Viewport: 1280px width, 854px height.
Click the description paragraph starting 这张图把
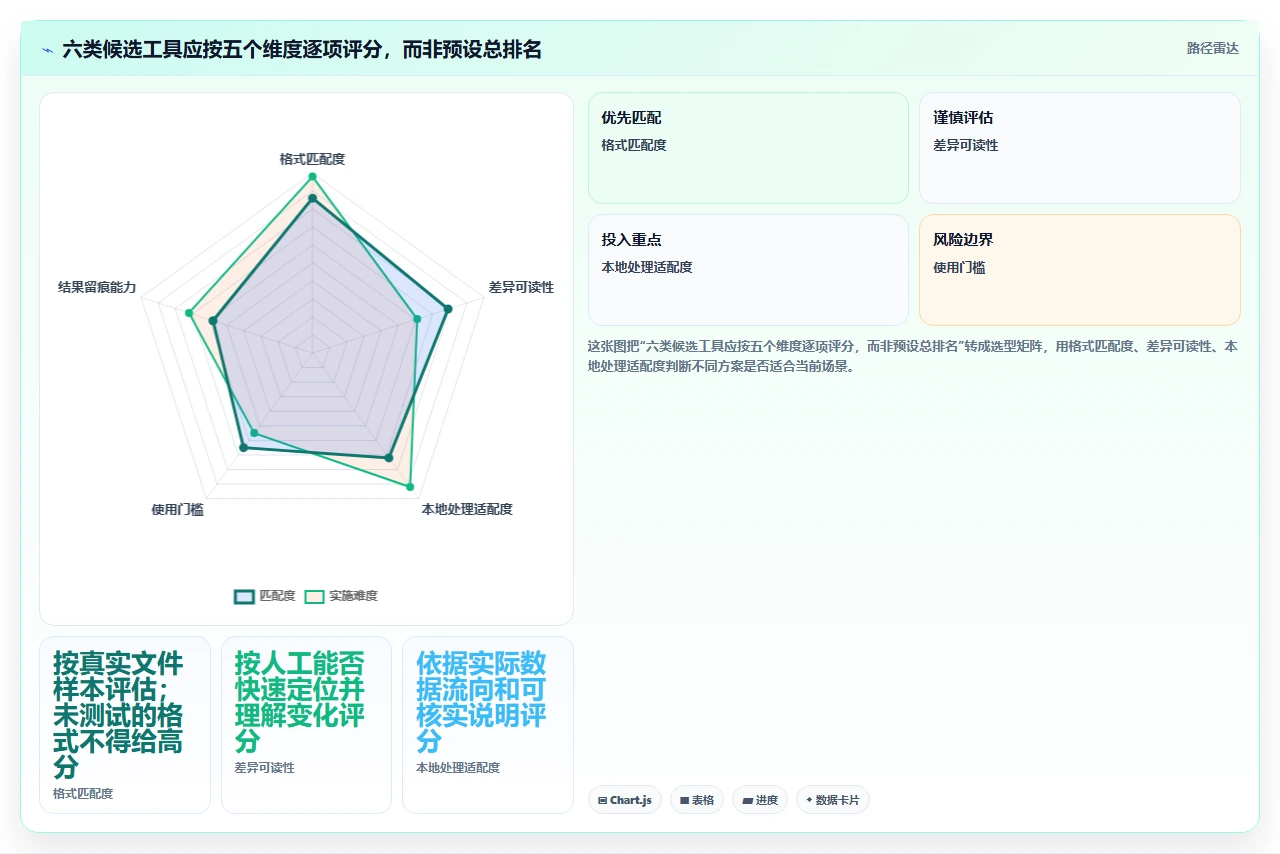(x=913, y=356)
